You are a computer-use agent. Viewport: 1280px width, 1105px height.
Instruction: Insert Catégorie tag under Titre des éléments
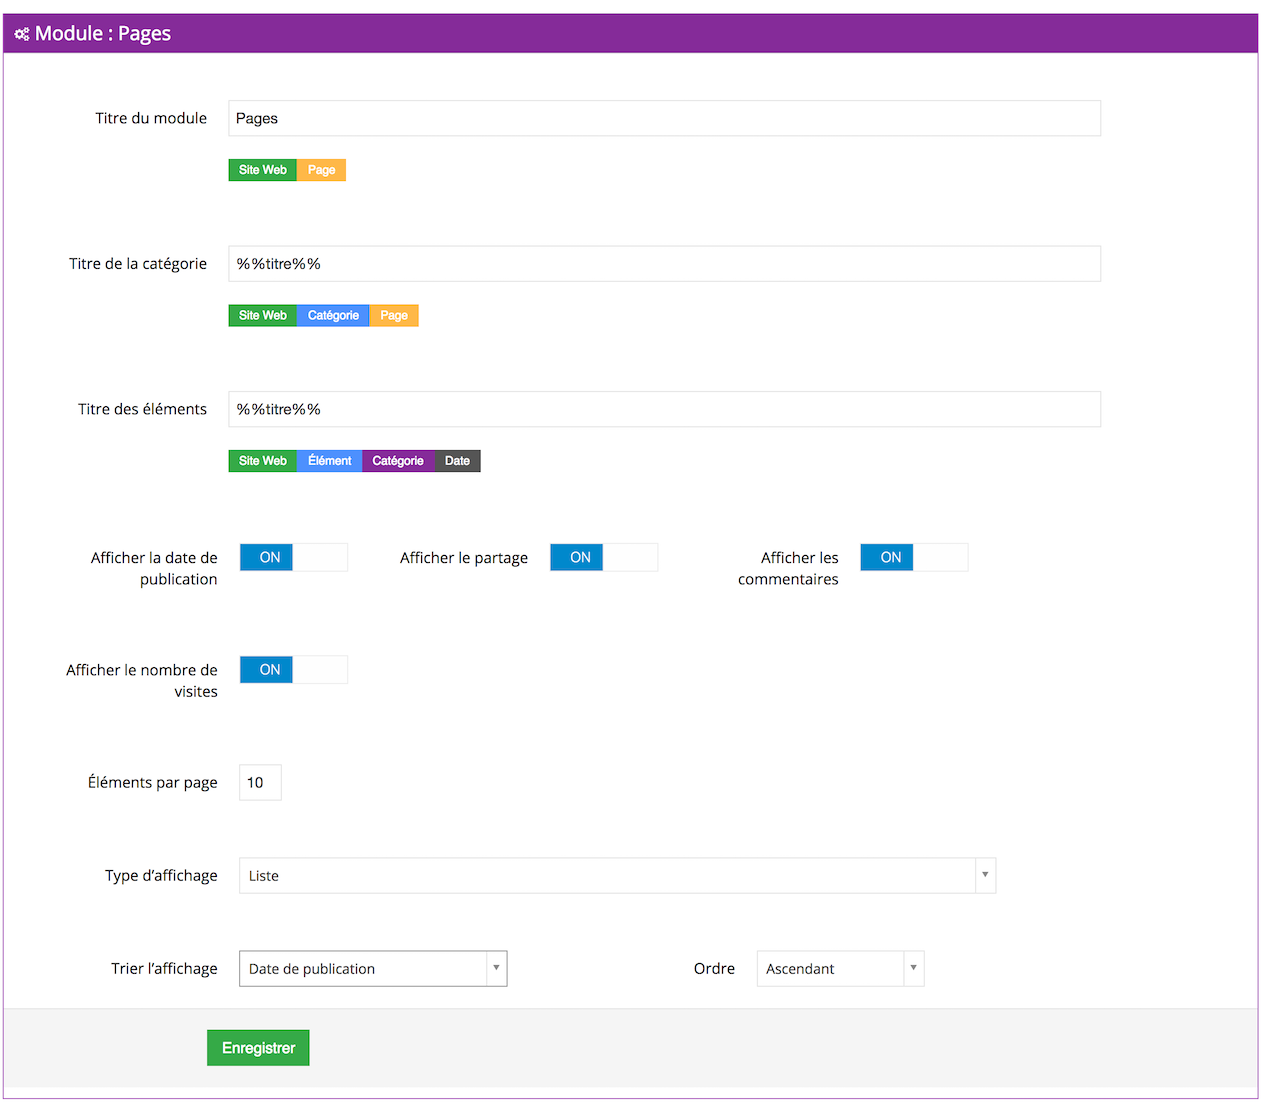(x=398, y=461)
